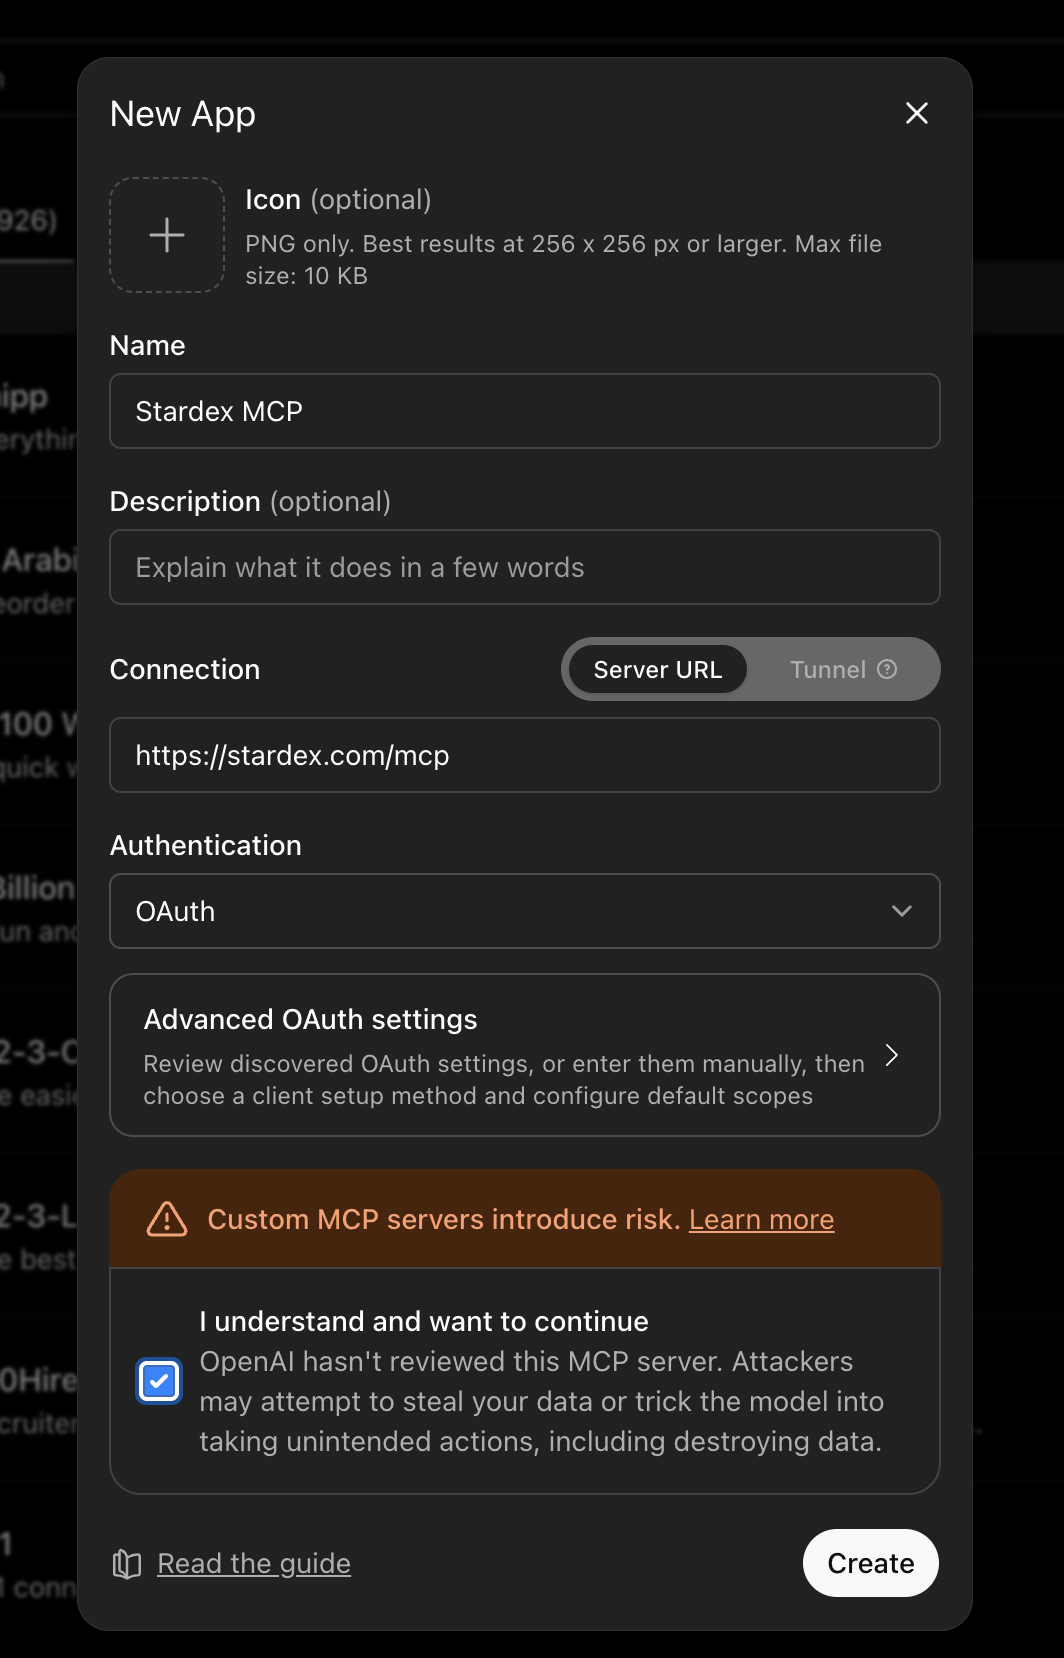Image resolution: width=1064 pixels, height=1658 pixels.
Task: Open the Learn more link
Action: click(x=761, y=1220)
